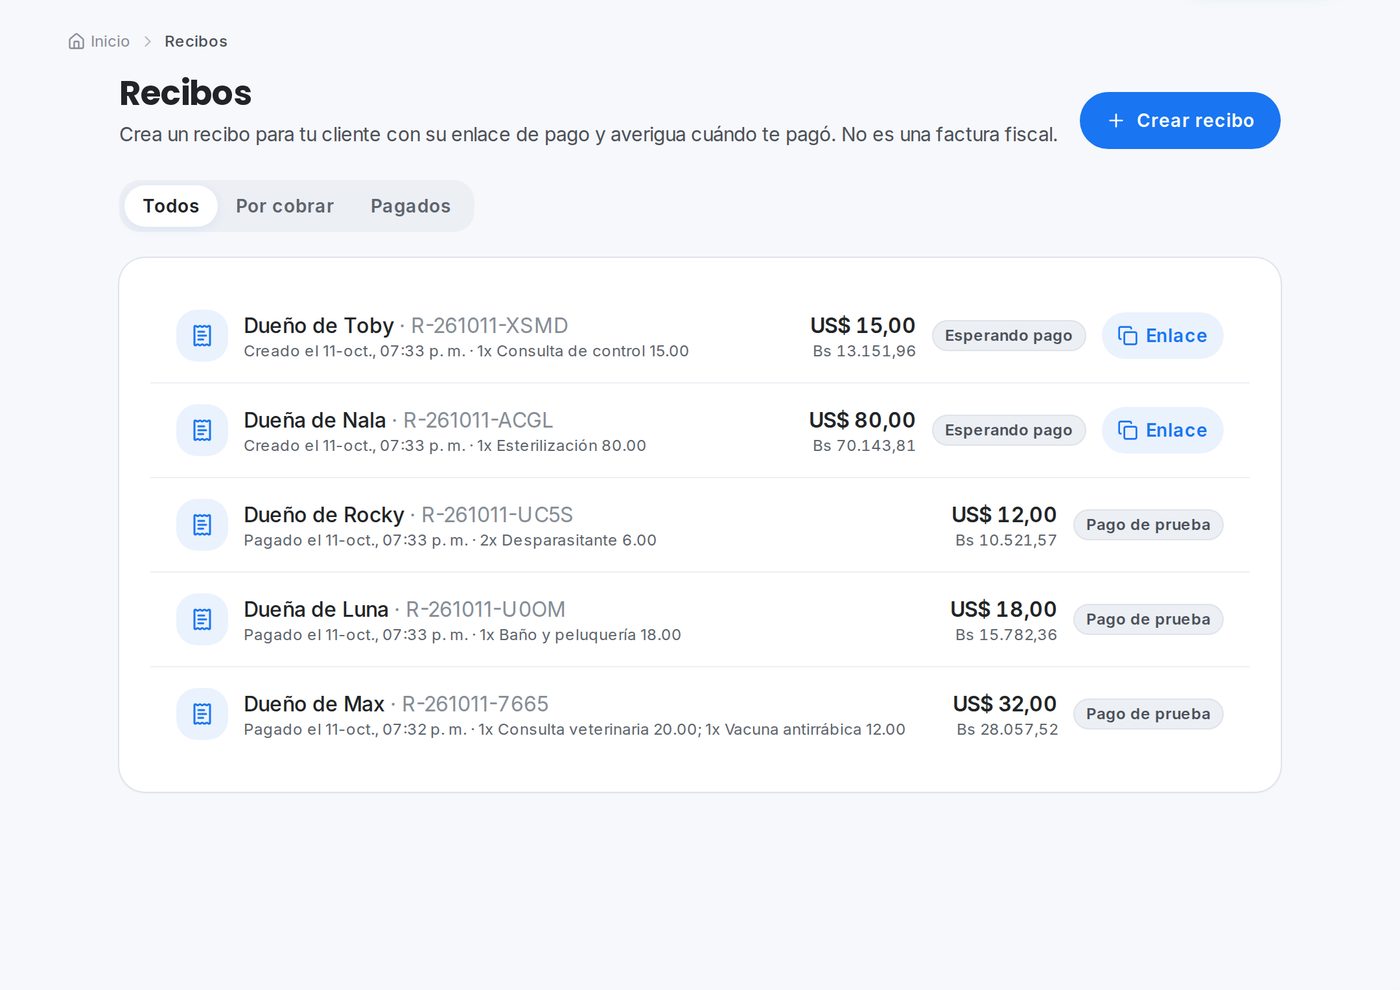The image size is (1400, 990).
Task: Click Pago de prueba badge for Luna
Action: [x=1148, y=619]
